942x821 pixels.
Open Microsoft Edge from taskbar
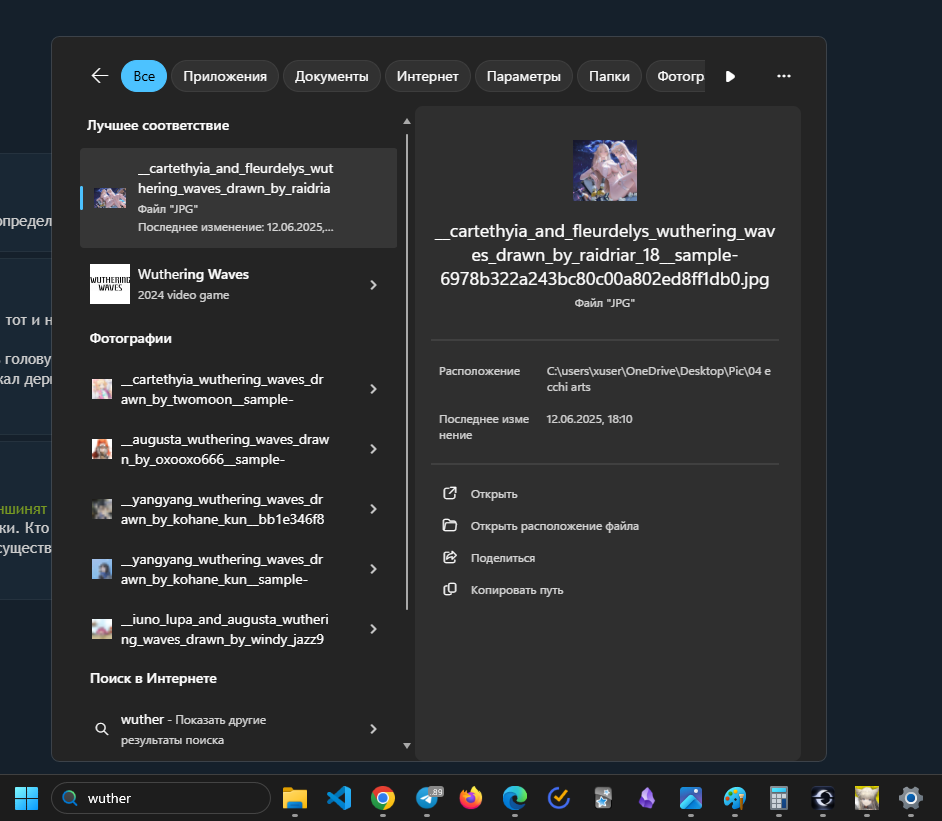[x=515, y=798]
